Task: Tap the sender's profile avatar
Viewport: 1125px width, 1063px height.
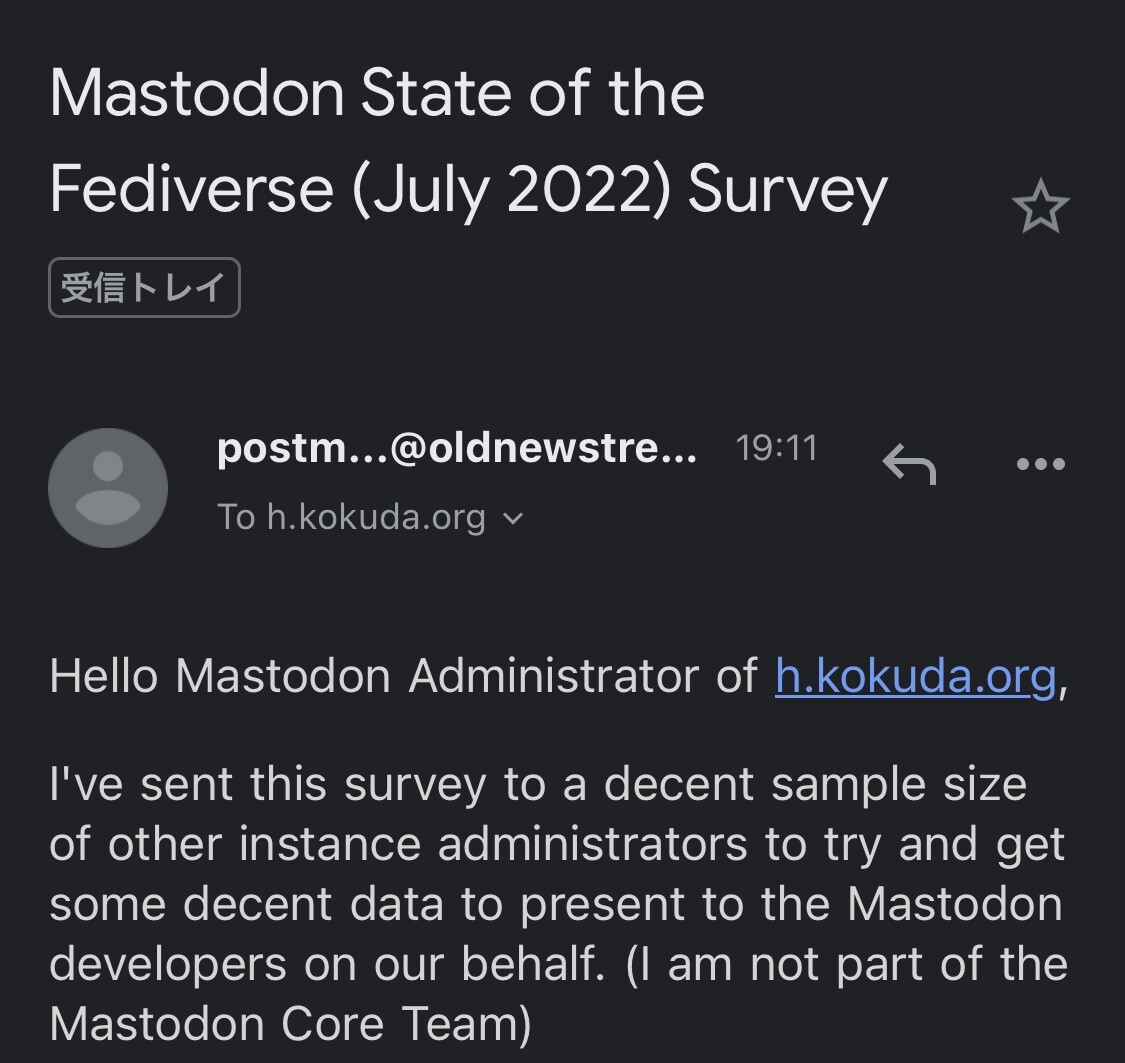Action: coord(108,488)
